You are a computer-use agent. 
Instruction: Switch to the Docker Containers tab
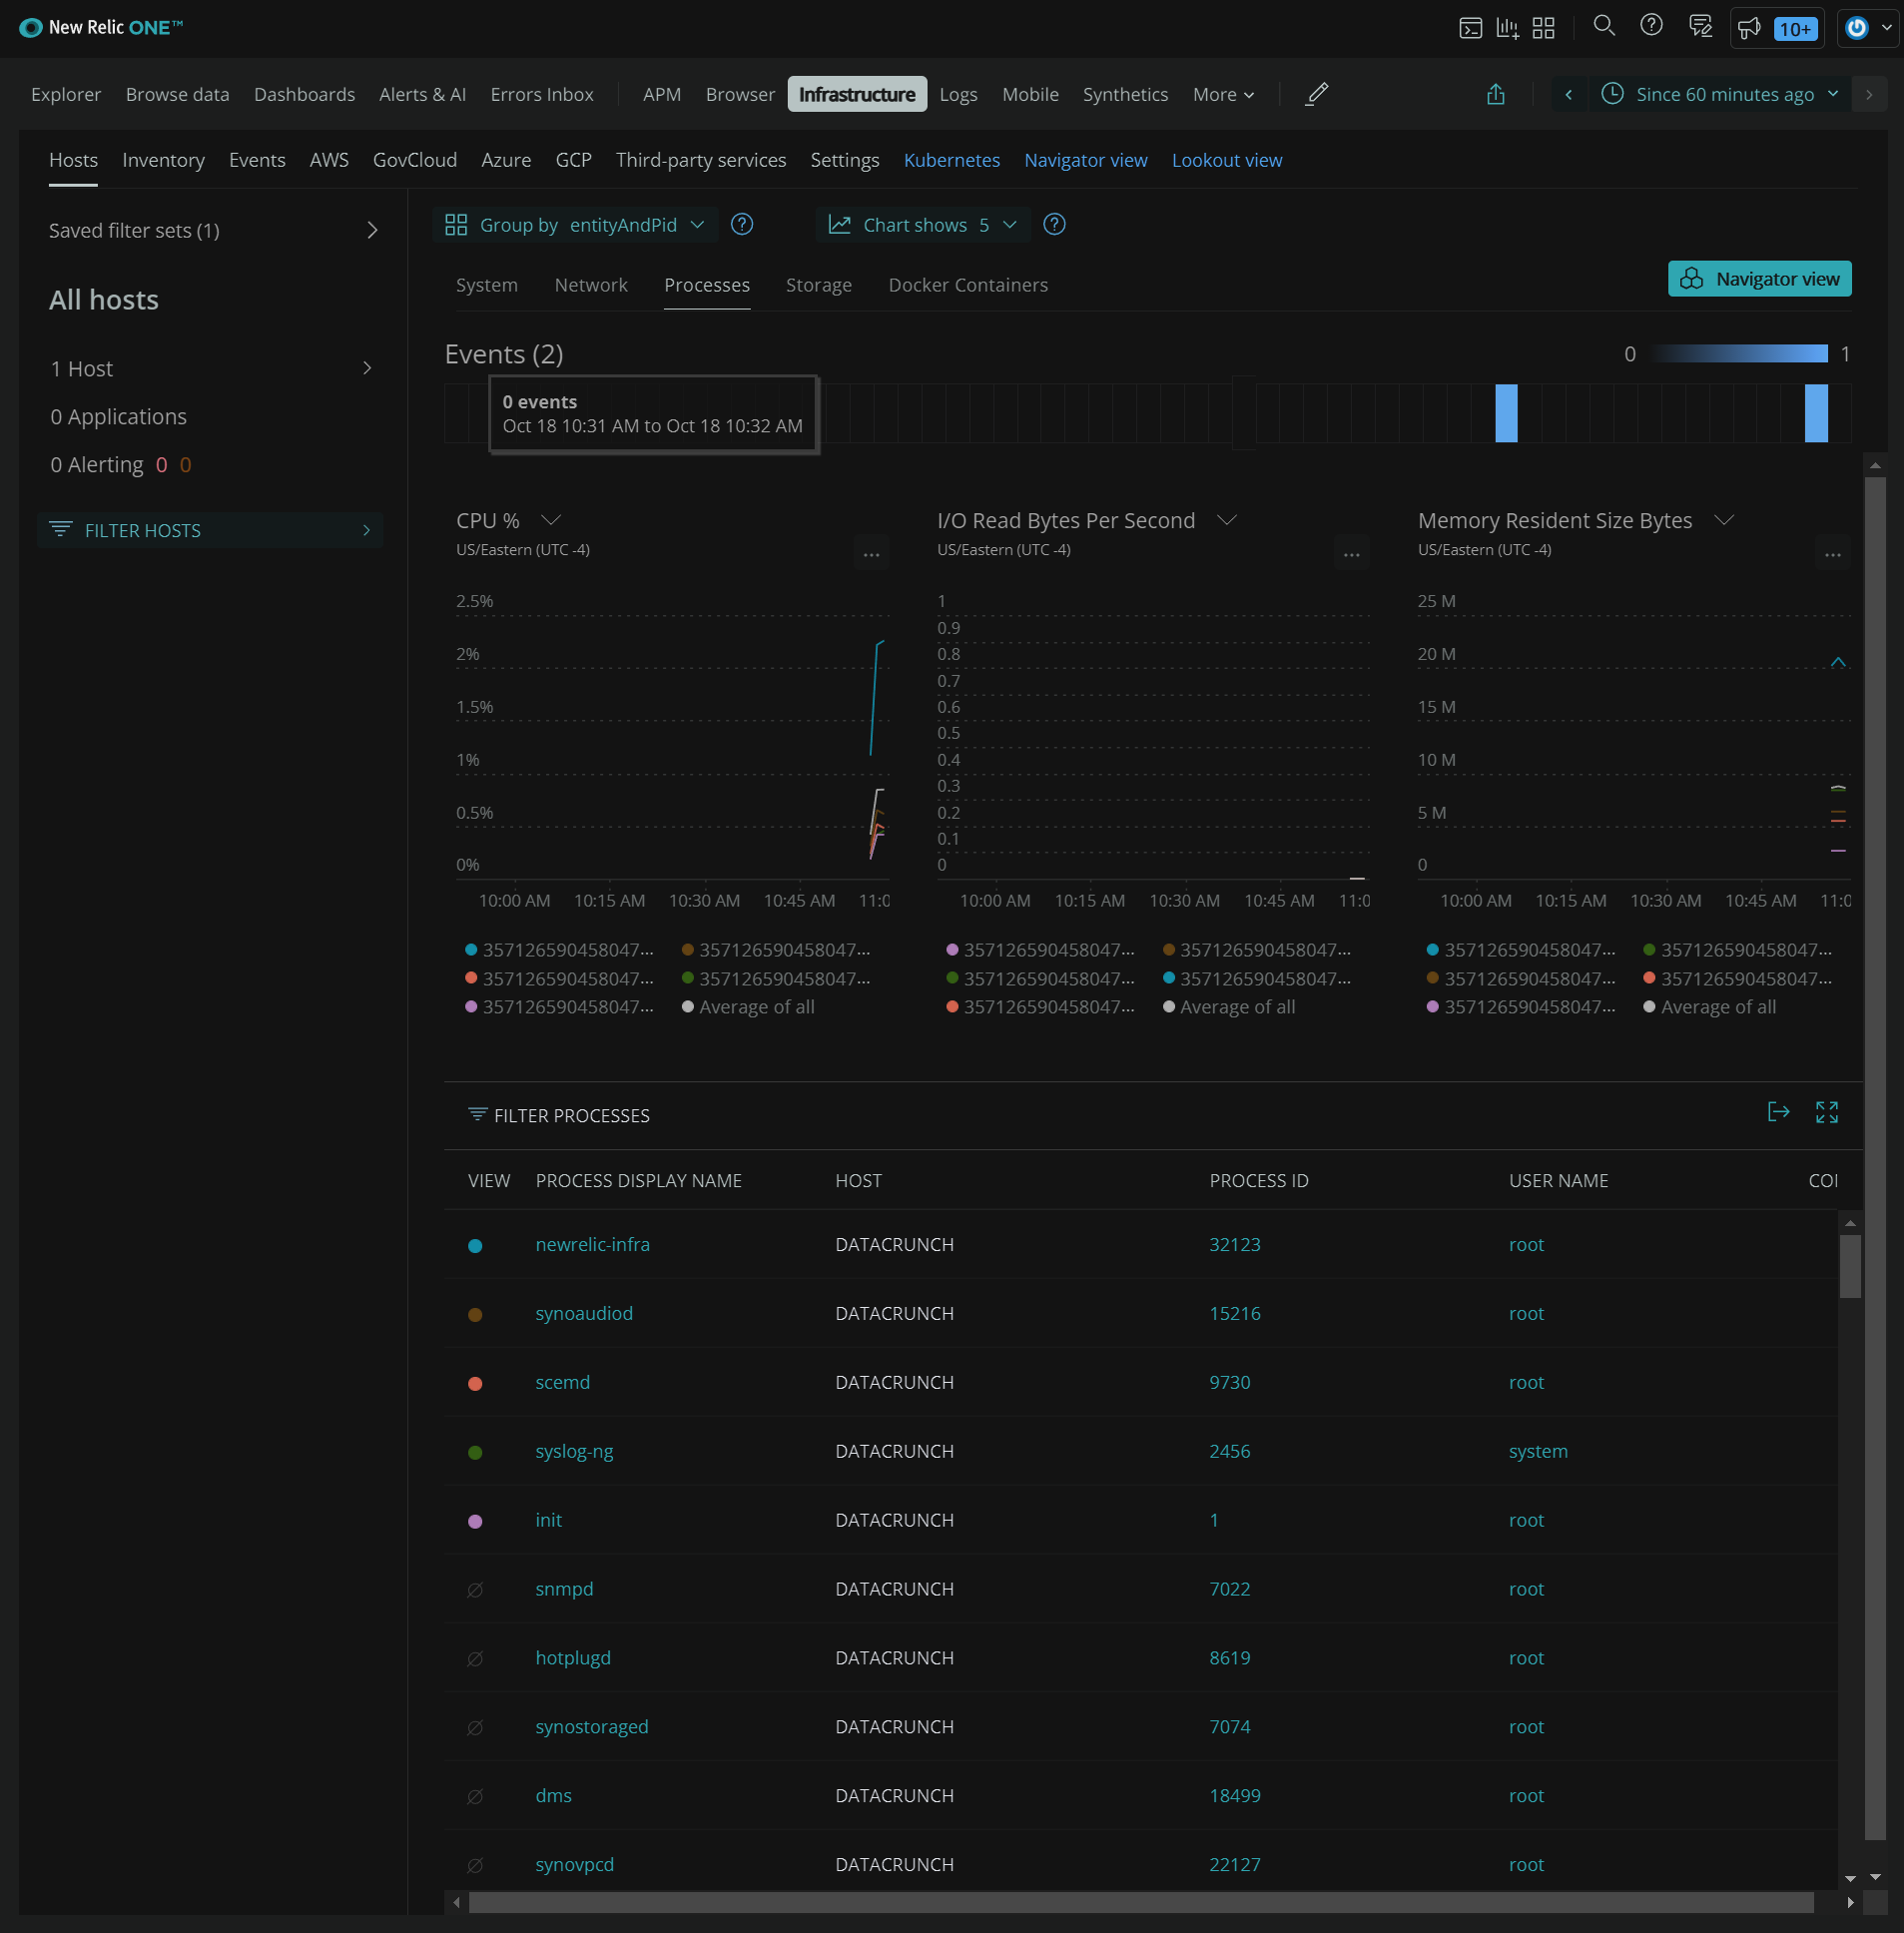[968, 285]
